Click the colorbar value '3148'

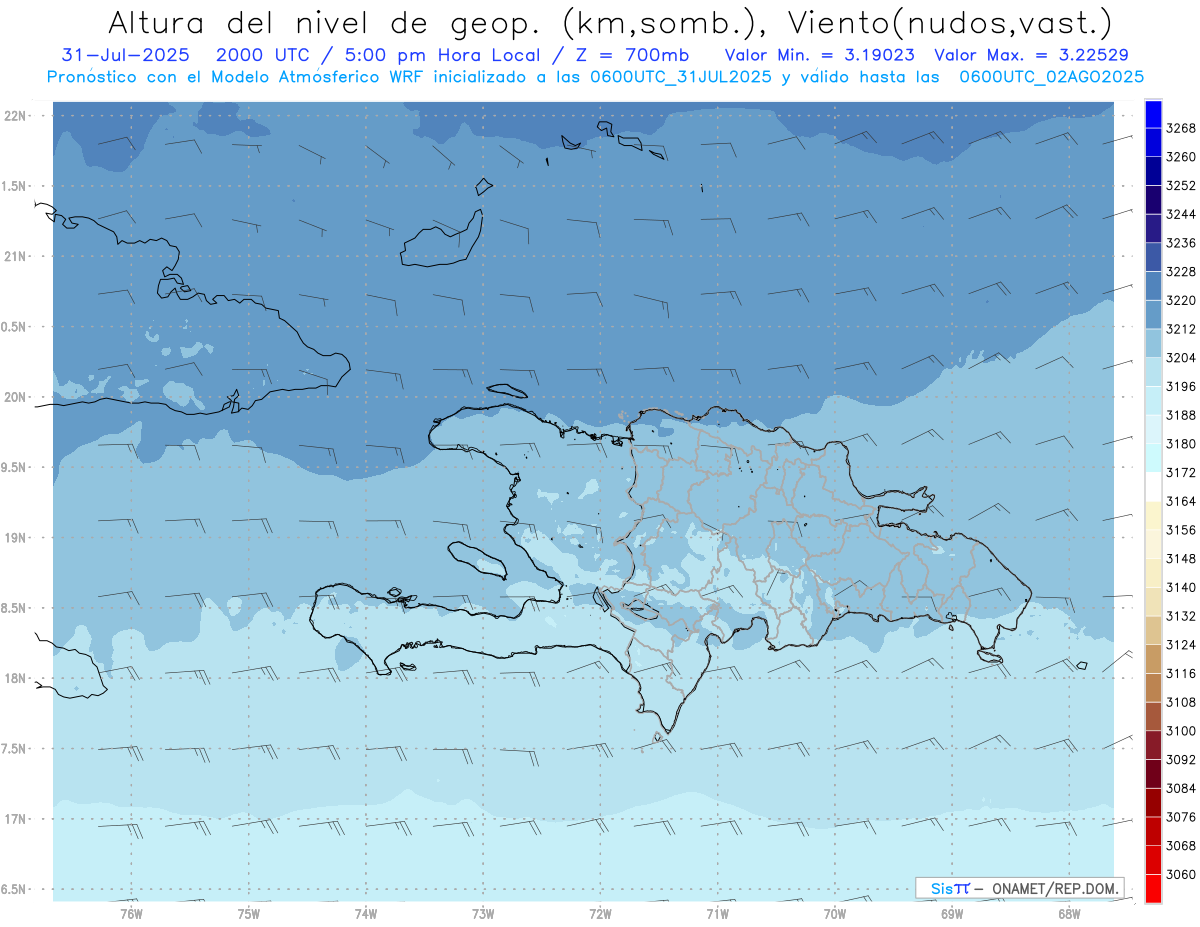1181,559
